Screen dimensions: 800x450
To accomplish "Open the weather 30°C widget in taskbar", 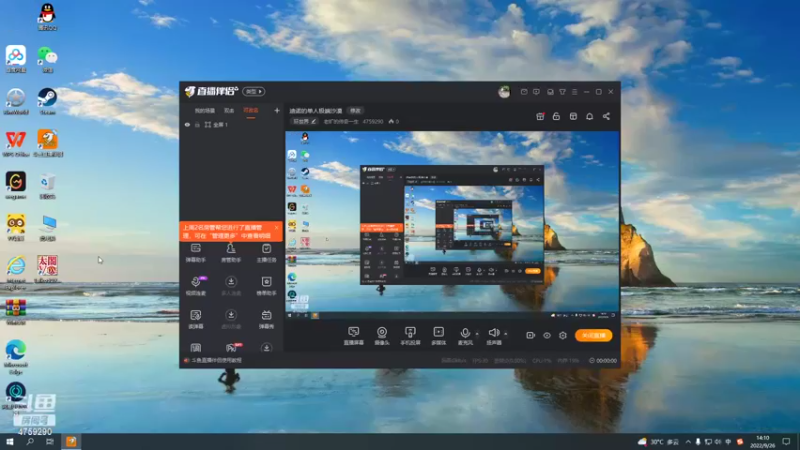I will pyautogui.click(x=659, y=441).
